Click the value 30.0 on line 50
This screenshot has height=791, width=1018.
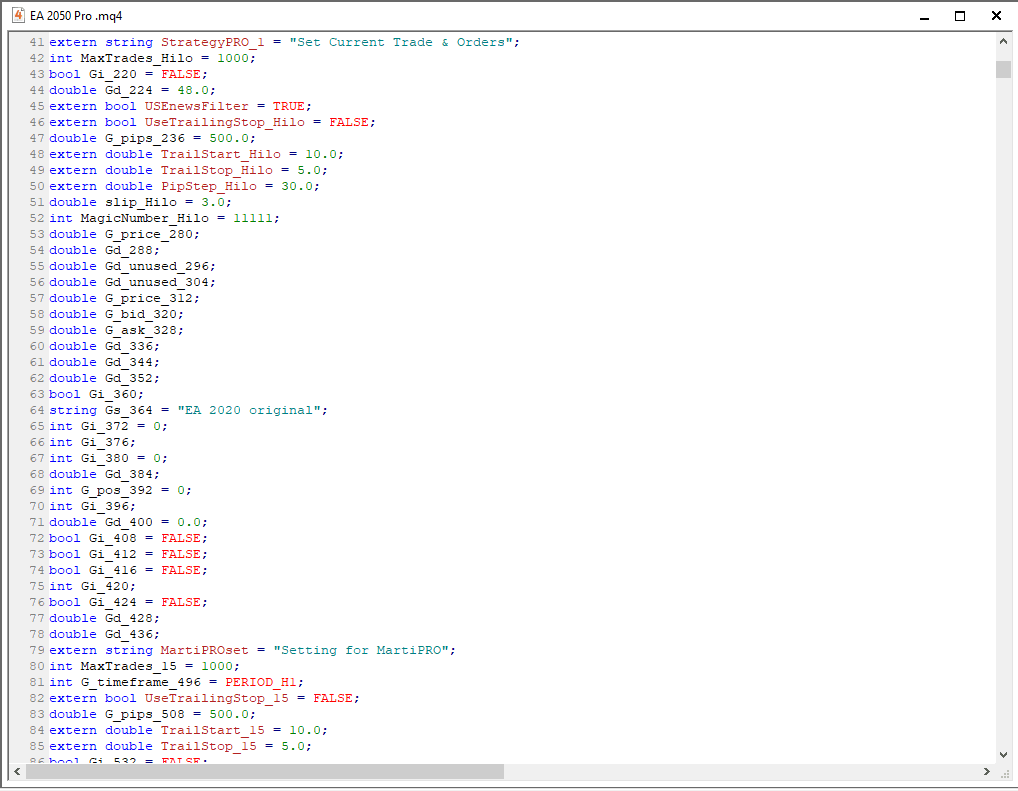(x=297, y=186)
